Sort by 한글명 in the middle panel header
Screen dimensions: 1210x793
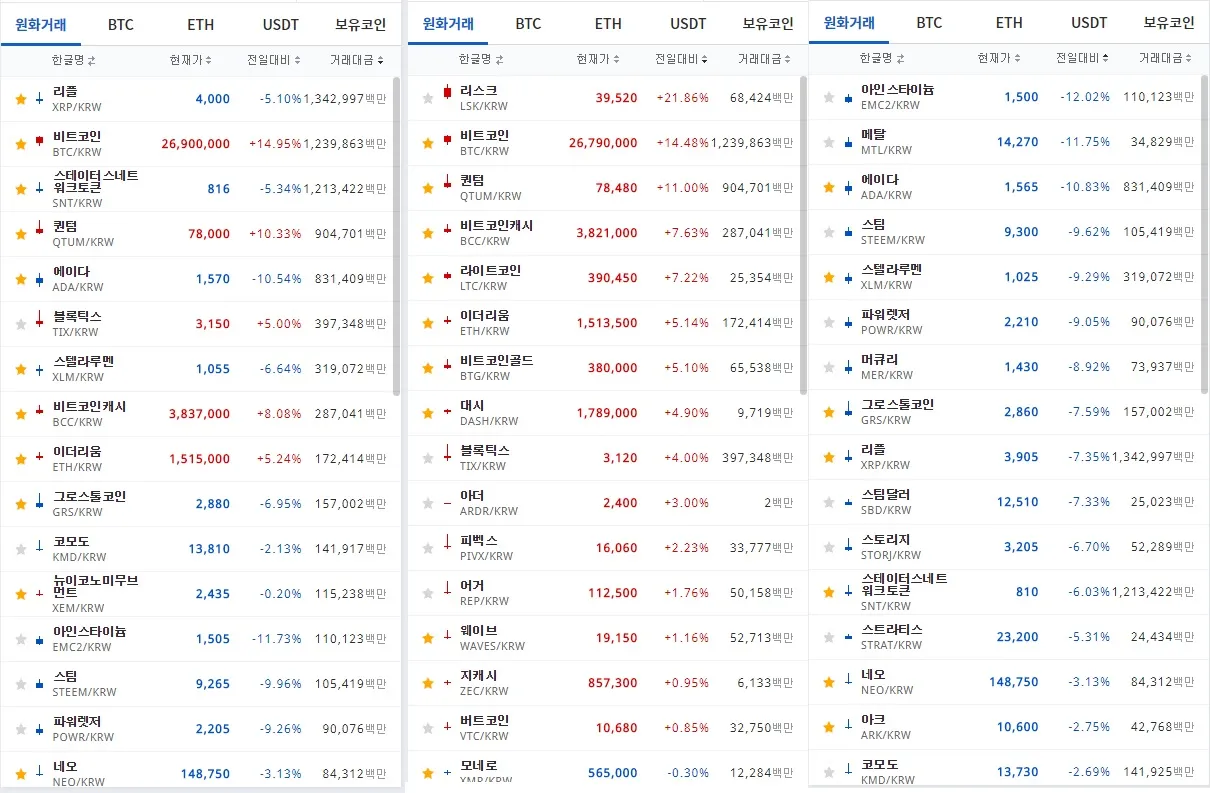point(481,60)
